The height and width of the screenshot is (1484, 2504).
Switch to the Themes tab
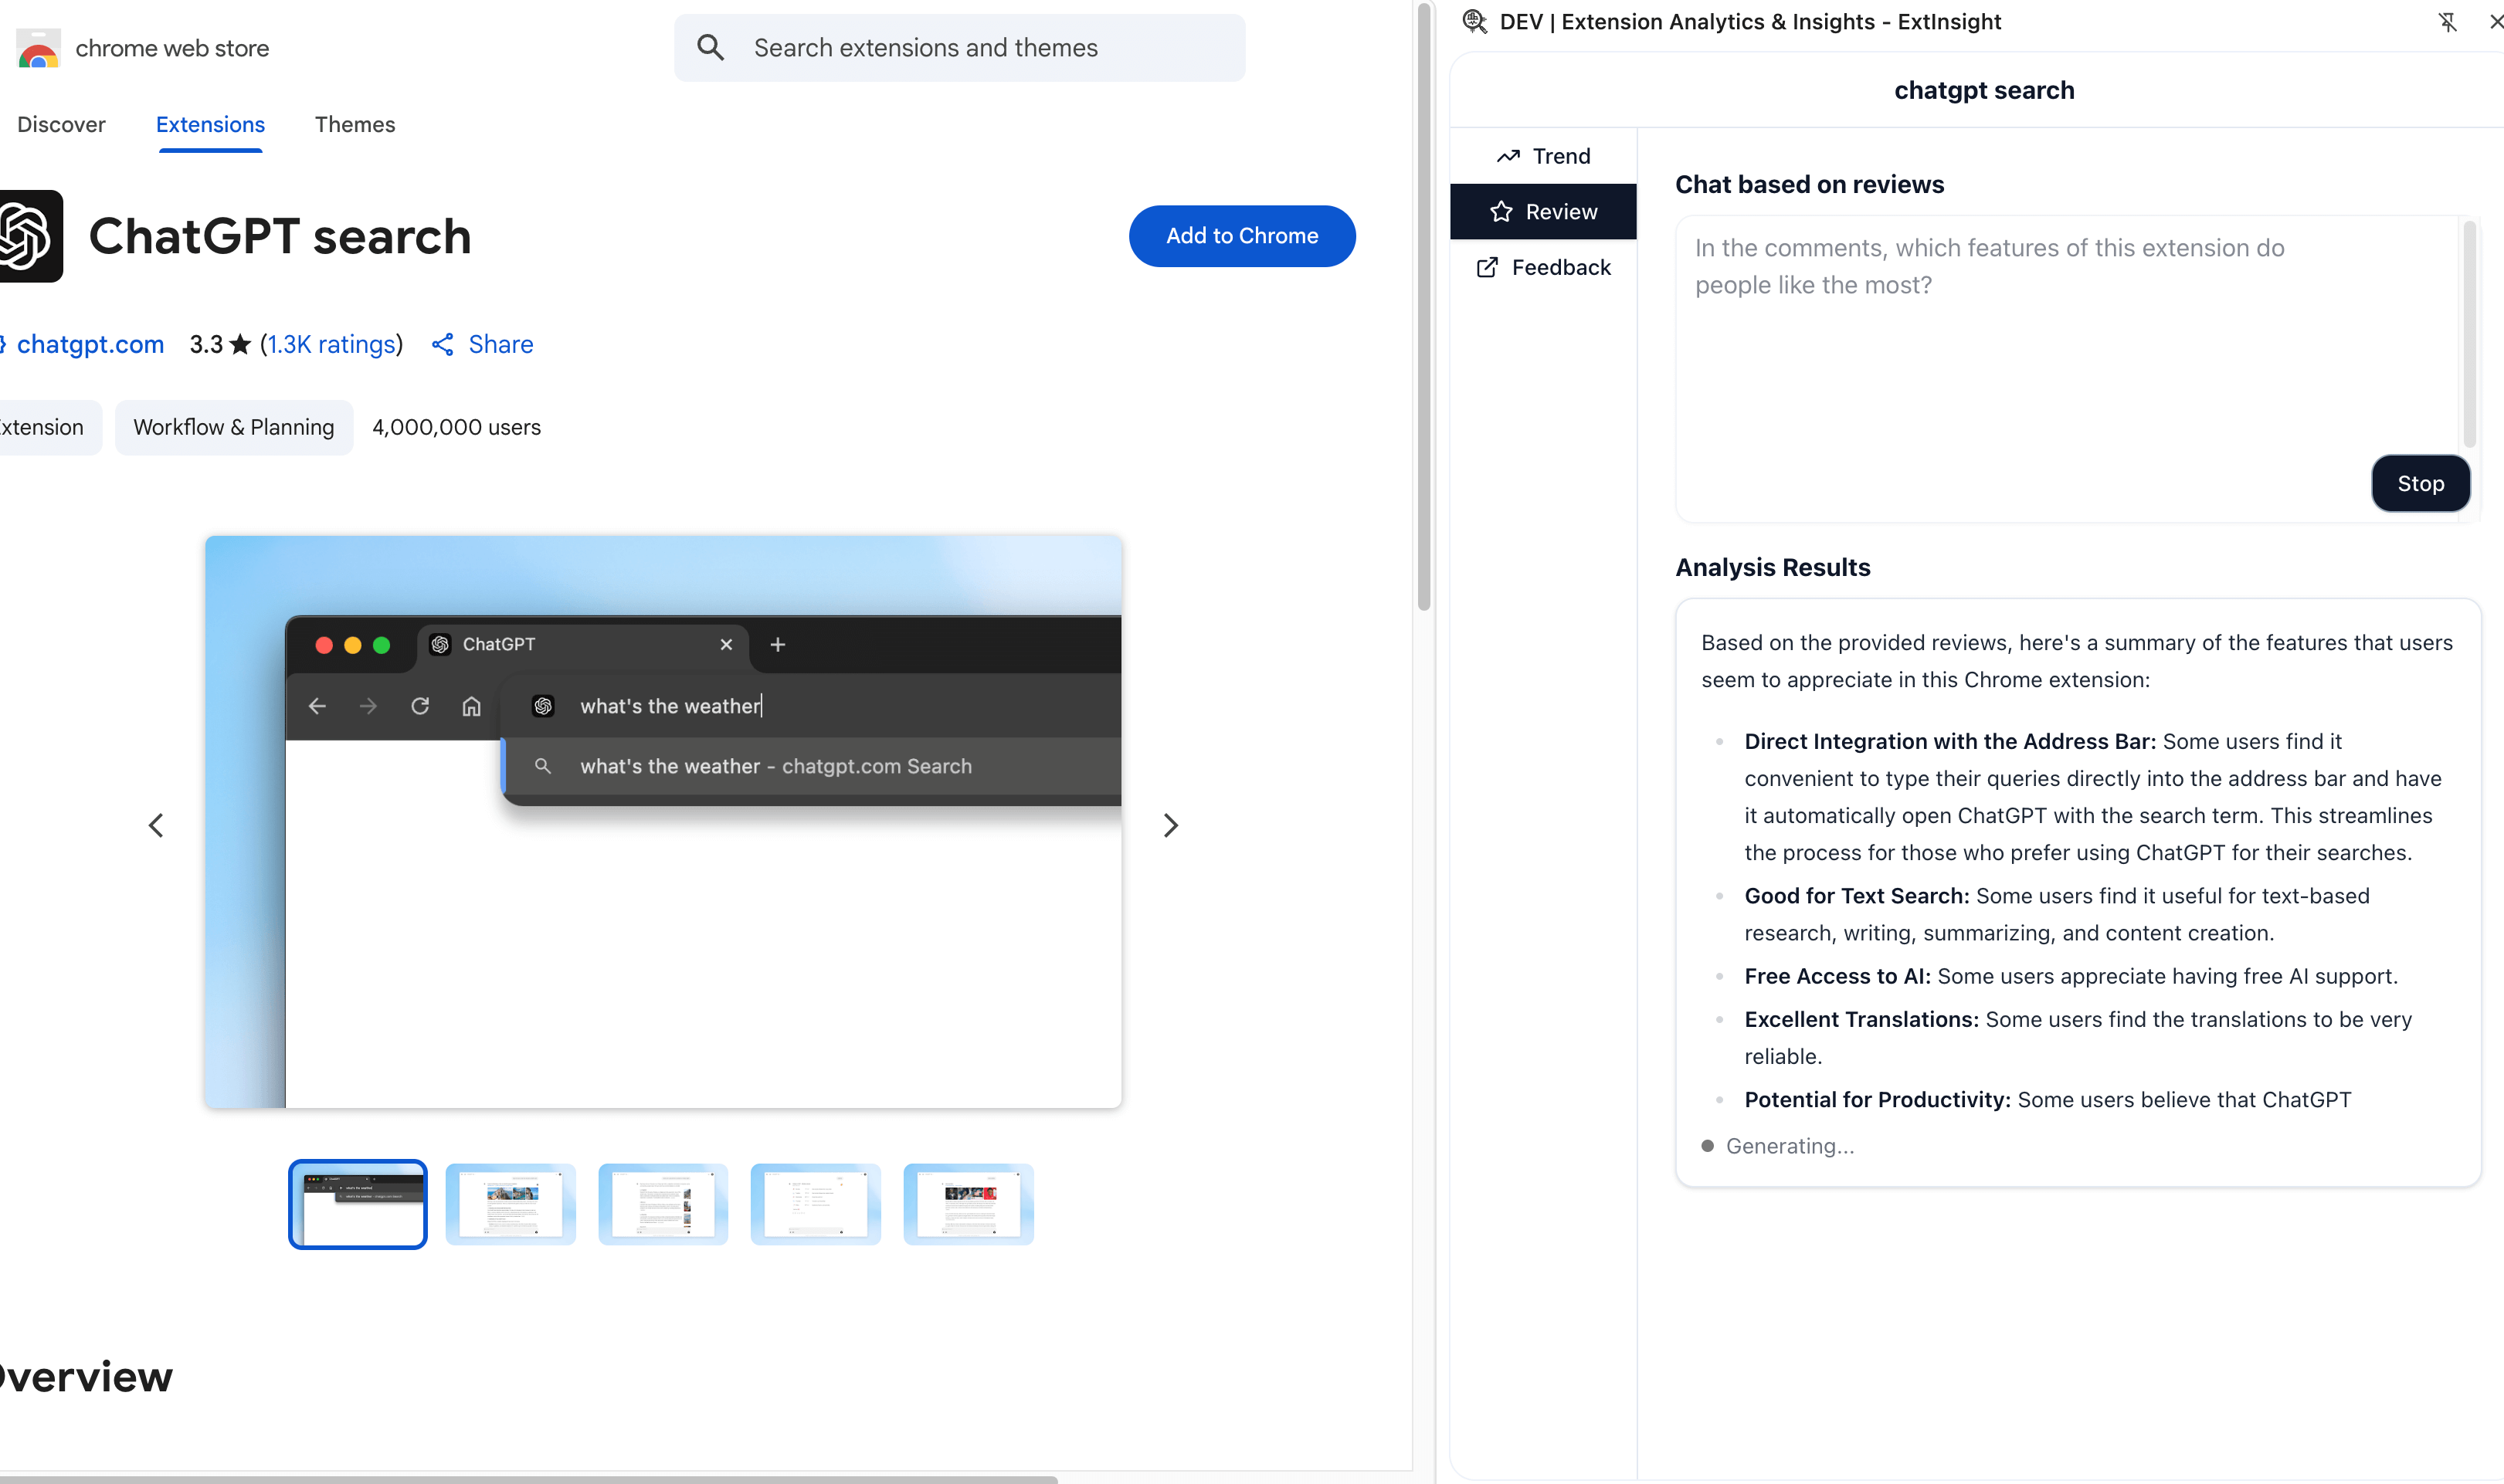tap(354, 124)
